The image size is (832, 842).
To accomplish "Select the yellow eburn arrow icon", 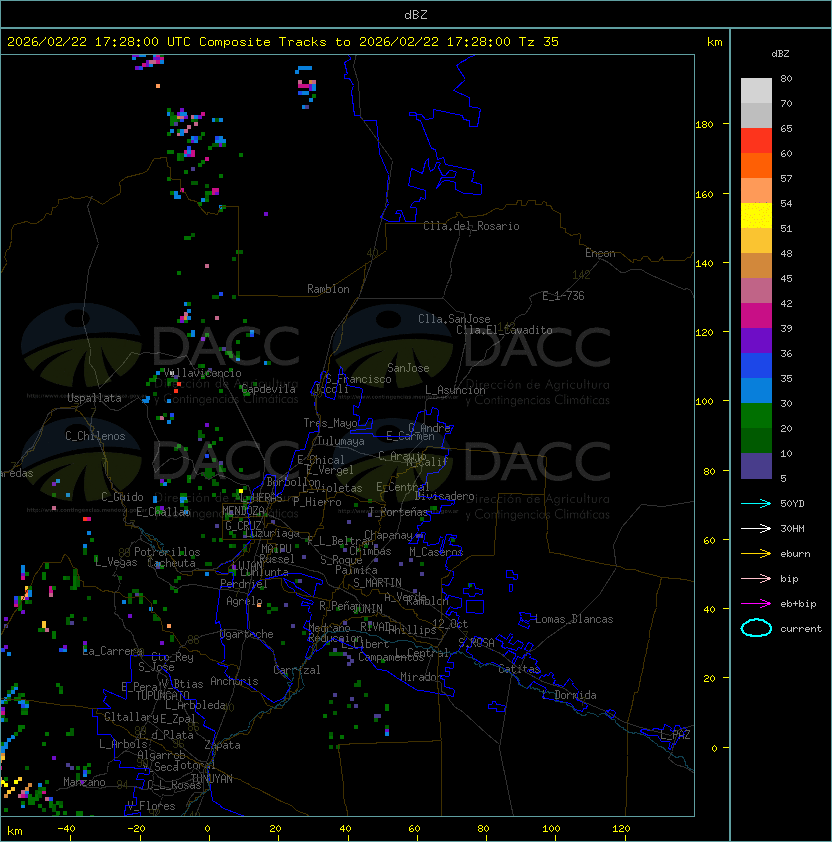I will [756, 553].
